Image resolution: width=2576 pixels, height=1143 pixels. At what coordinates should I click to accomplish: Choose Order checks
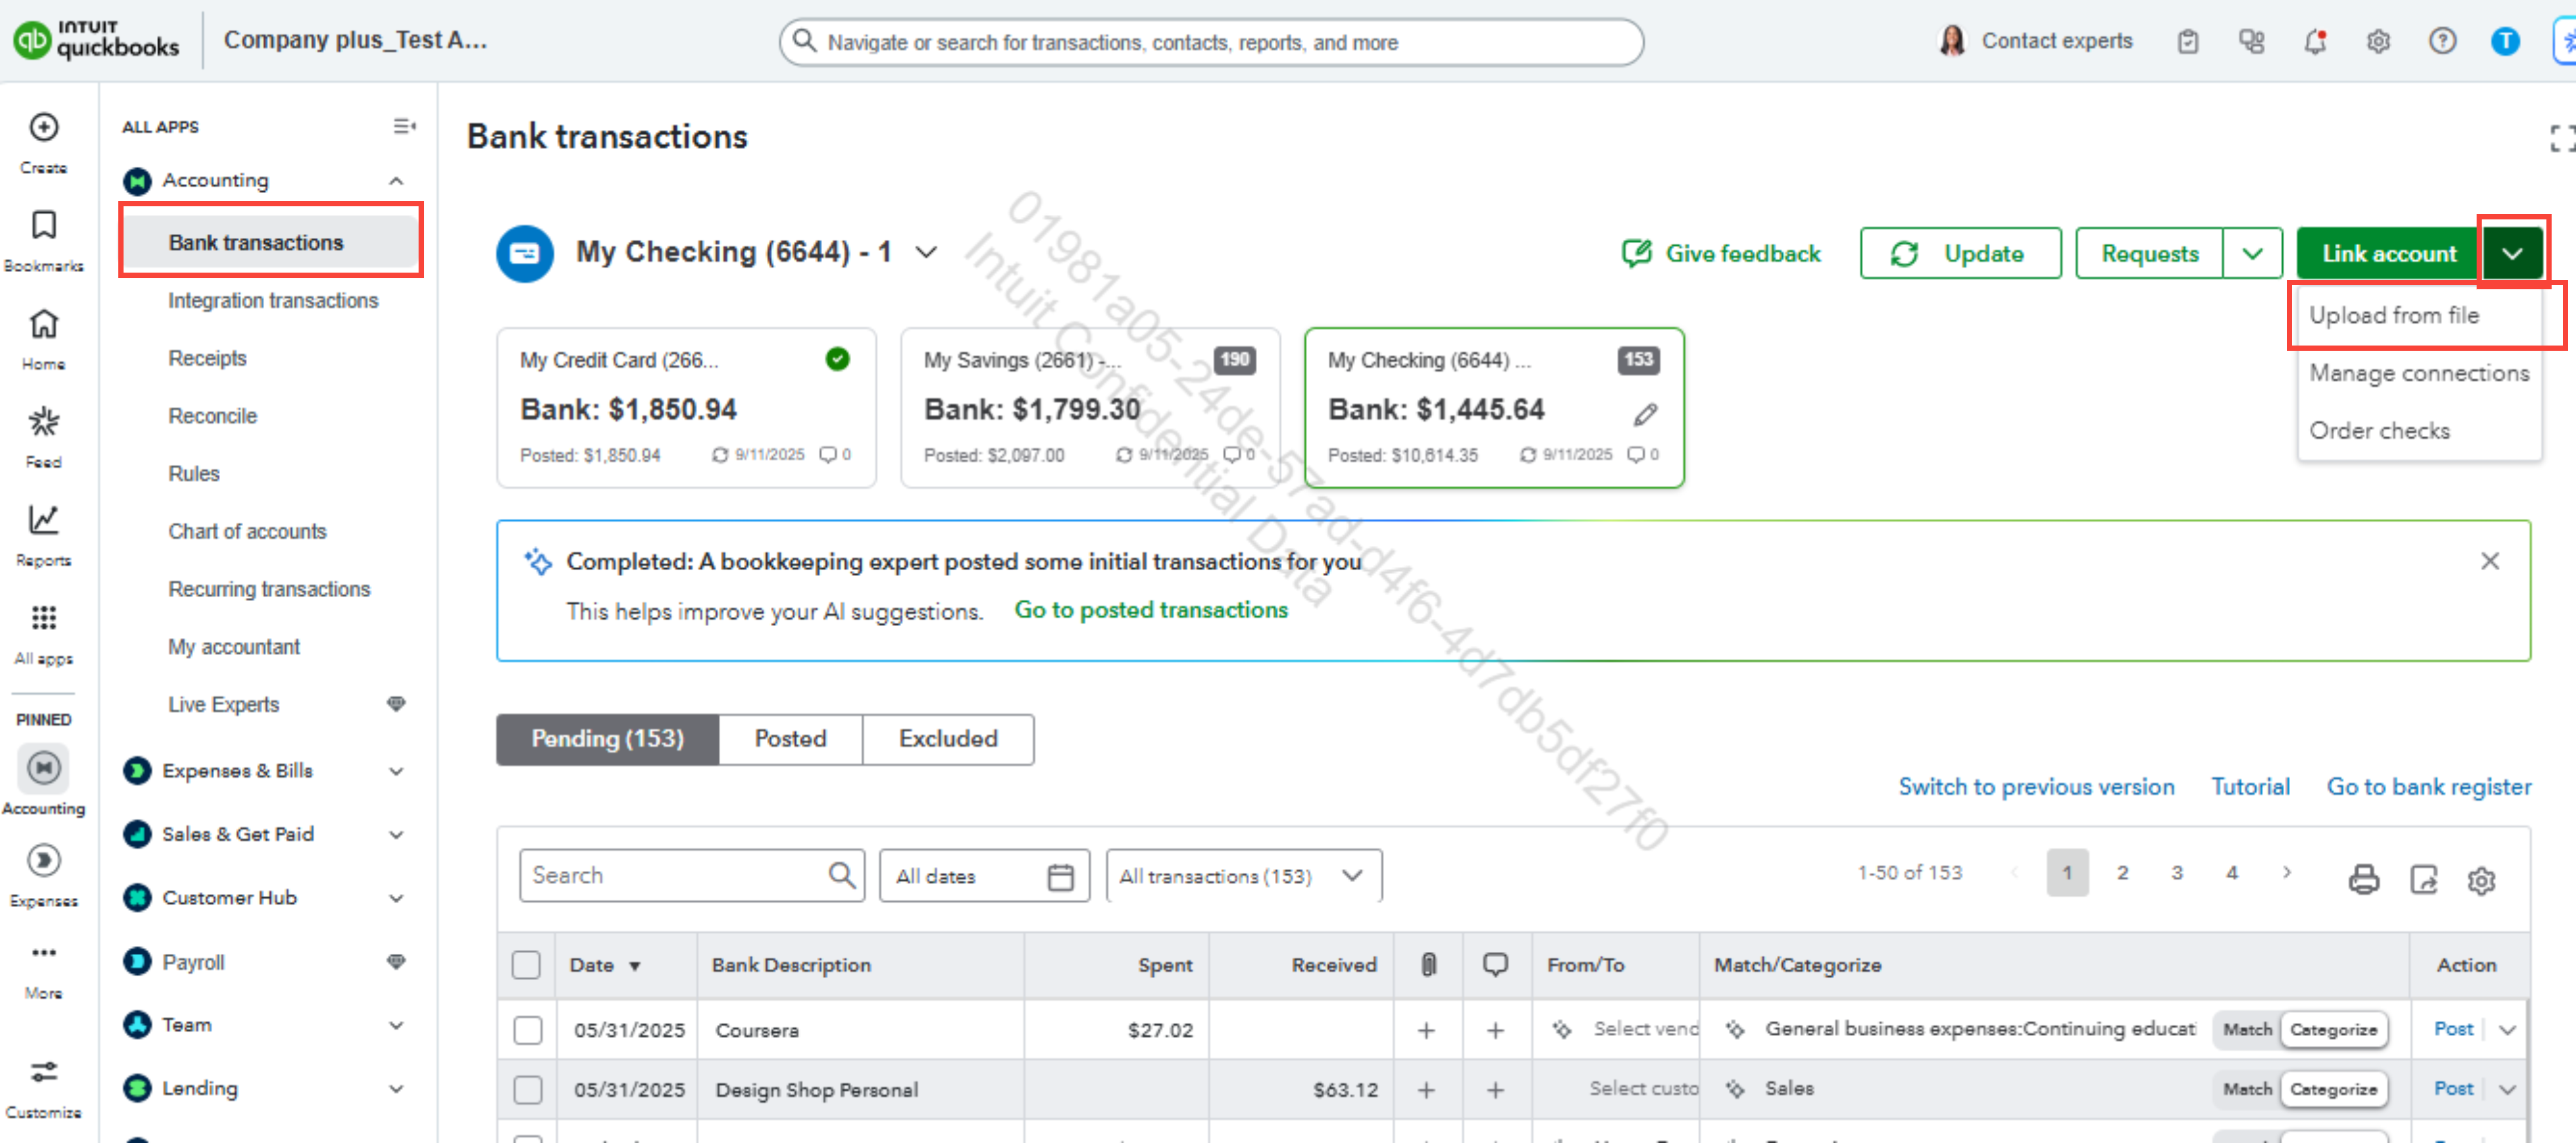coord(2380,431)
